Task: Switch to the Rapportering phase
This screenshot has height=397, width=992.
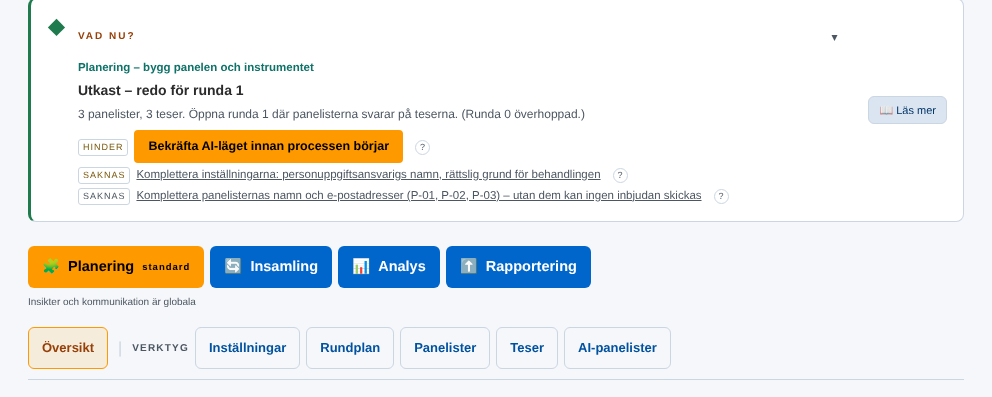Action: tap(518, 267)
